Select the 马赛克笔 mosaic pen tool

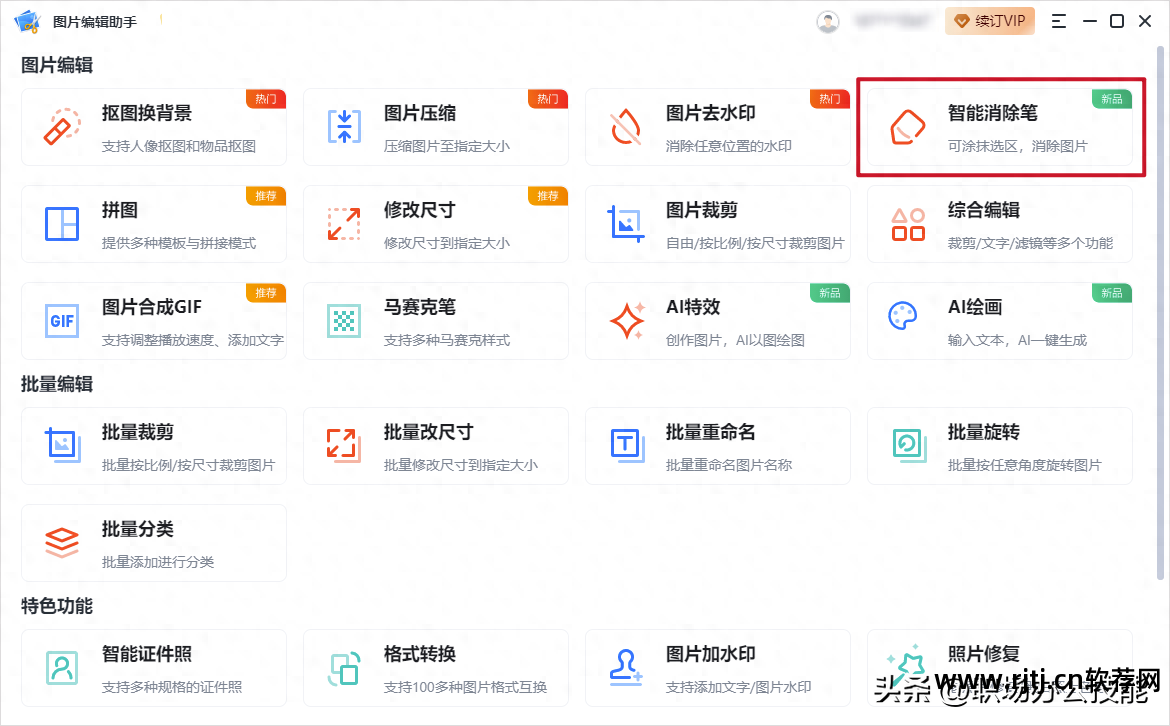tap(436, 320)
